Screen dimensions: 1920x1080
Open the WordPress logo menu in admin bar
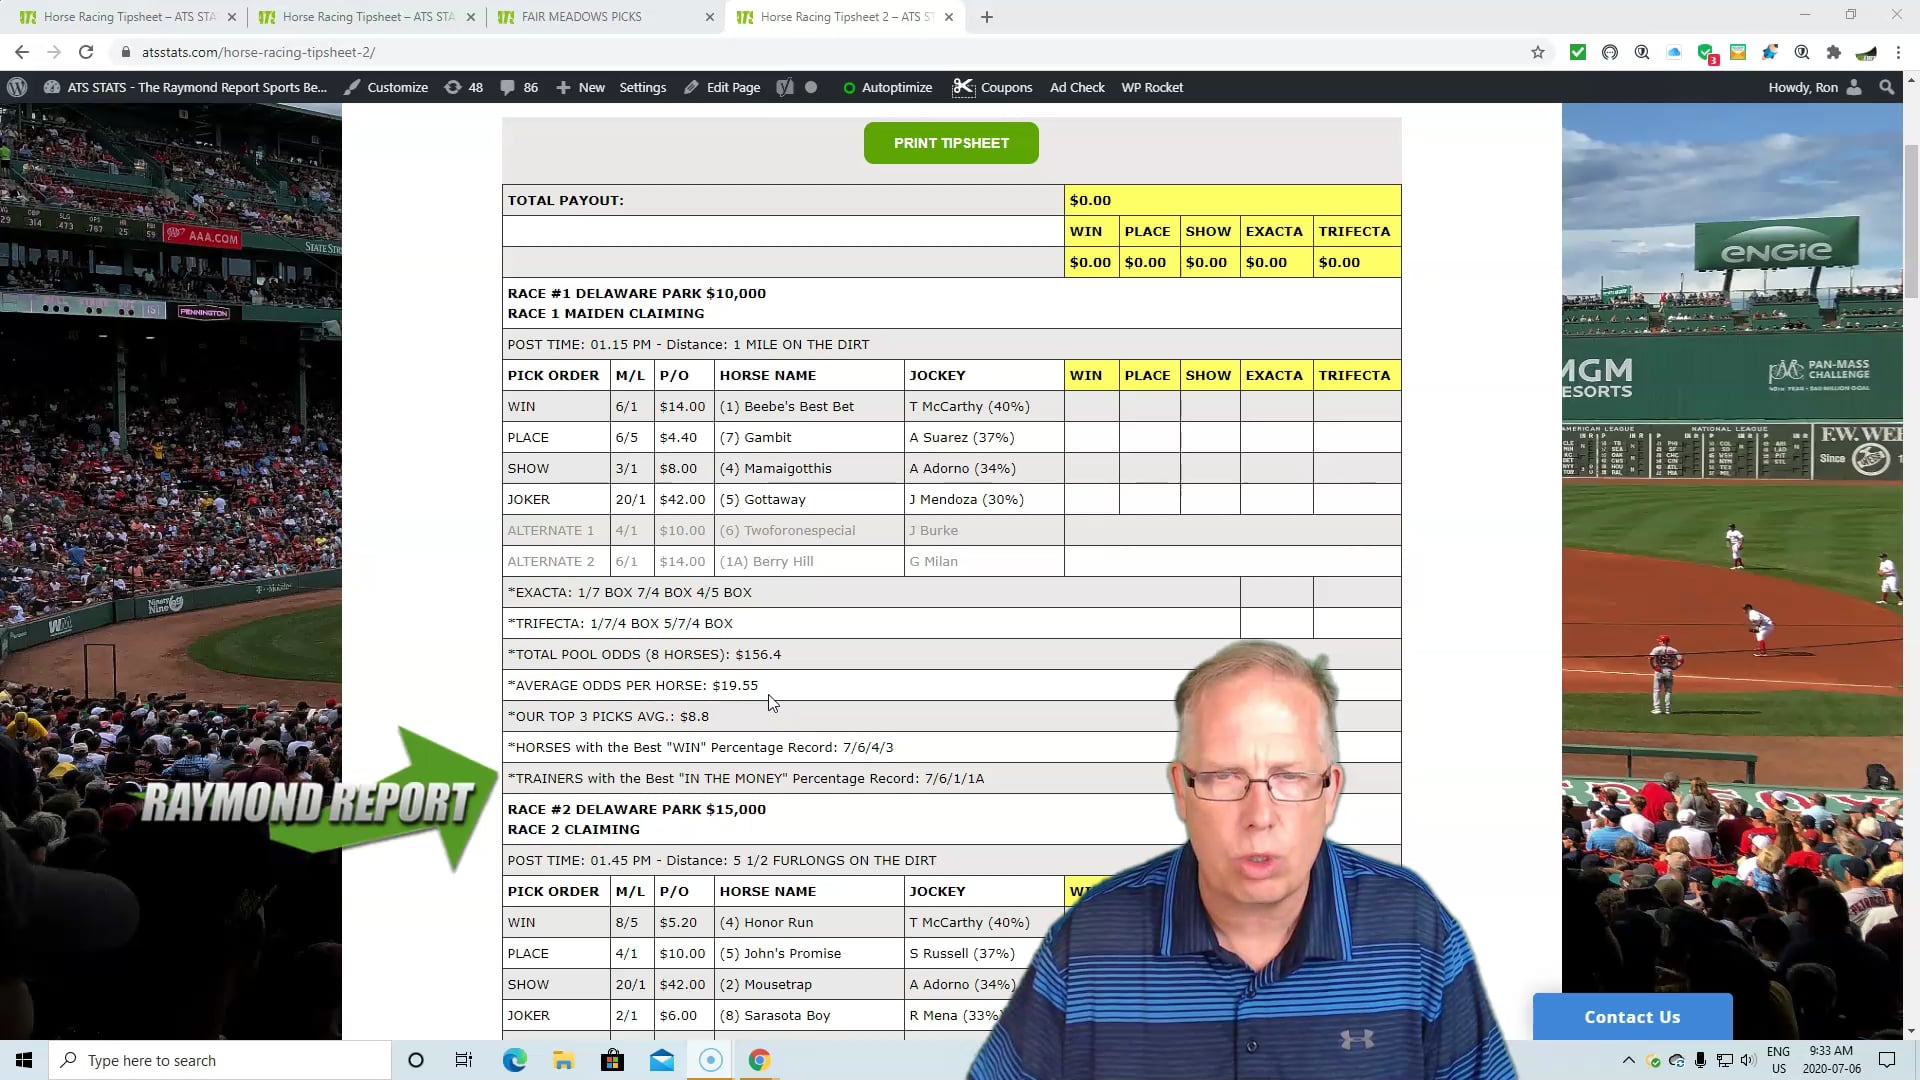[17, 87]
